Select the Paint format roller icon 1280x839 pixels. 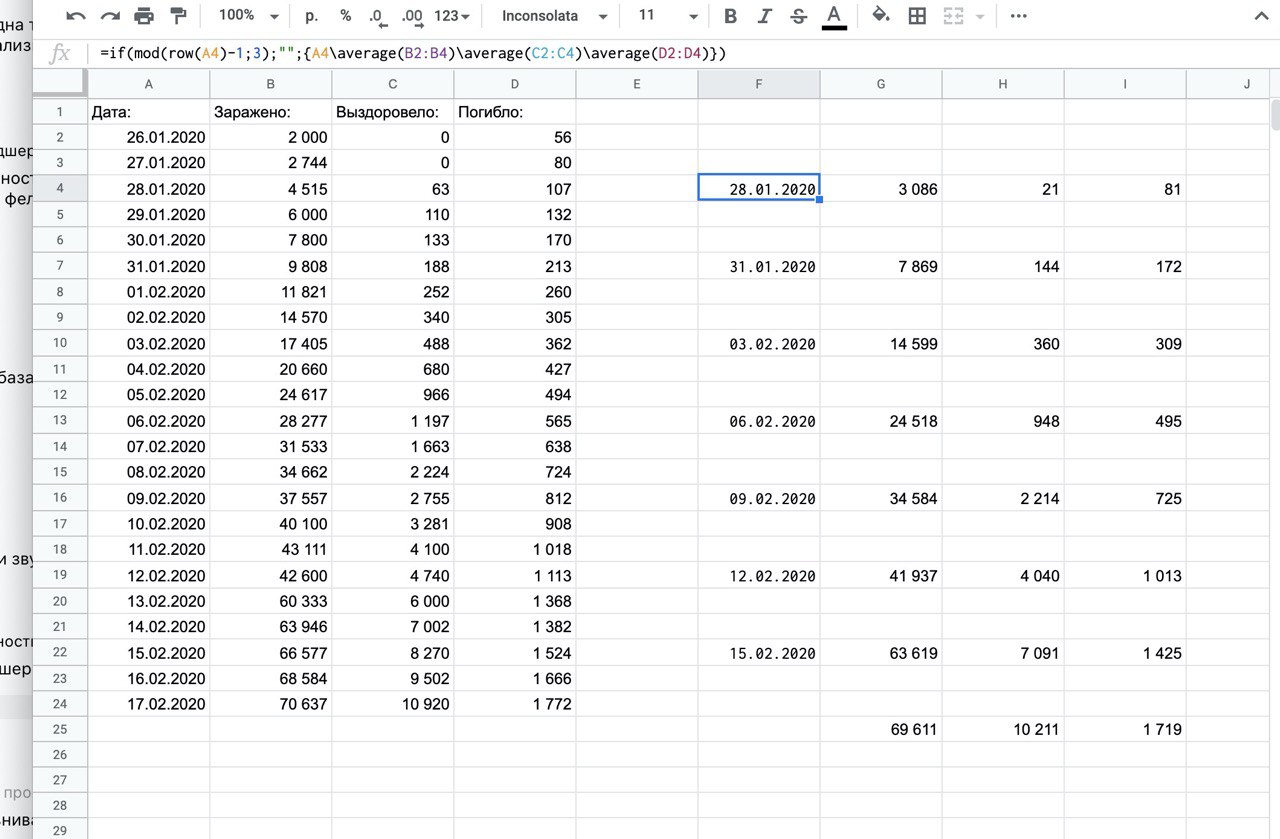[x=178, y=16]
